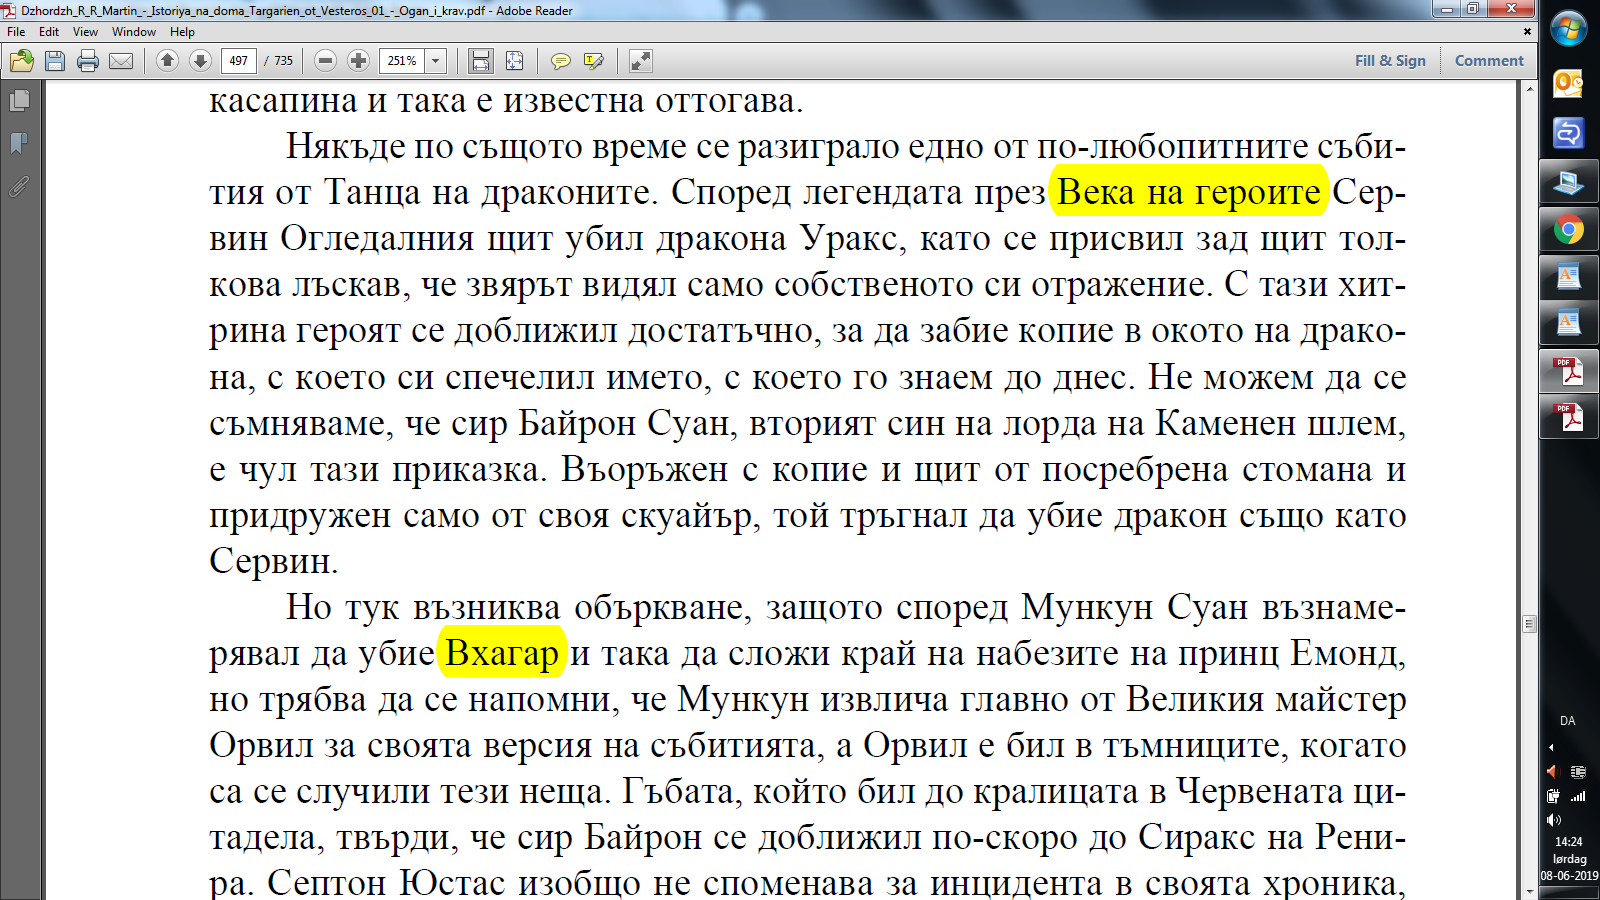Click the muted speaker tray icon
Viewport: 1600px width, 900px height.
click(1553, 772)
